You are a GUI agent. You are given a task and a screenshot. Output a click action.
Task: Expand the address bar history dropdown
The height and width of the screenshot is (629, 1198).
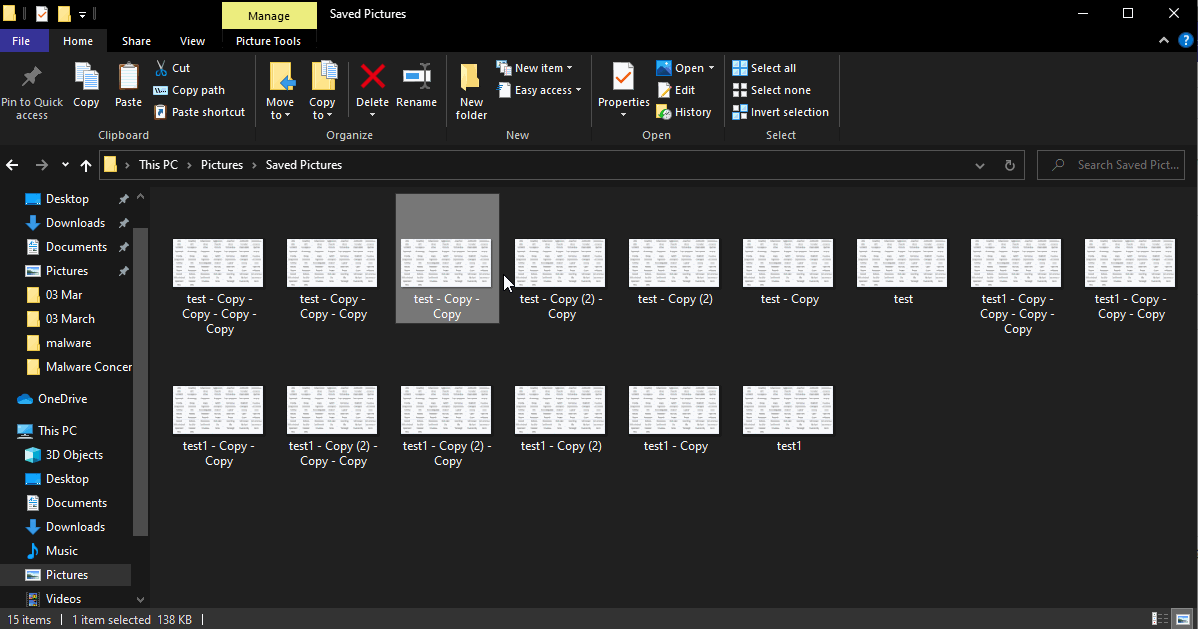pos(979,165)
